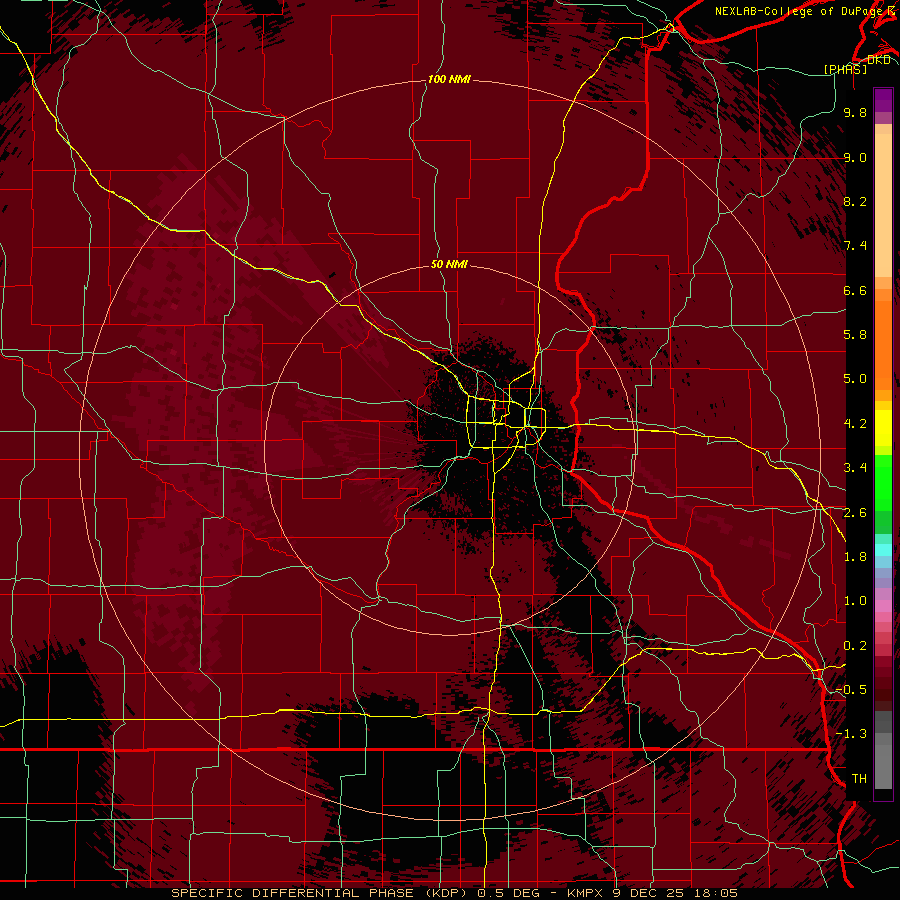
Task: Click the [PHAS] legend title
Action: [845, 69]
